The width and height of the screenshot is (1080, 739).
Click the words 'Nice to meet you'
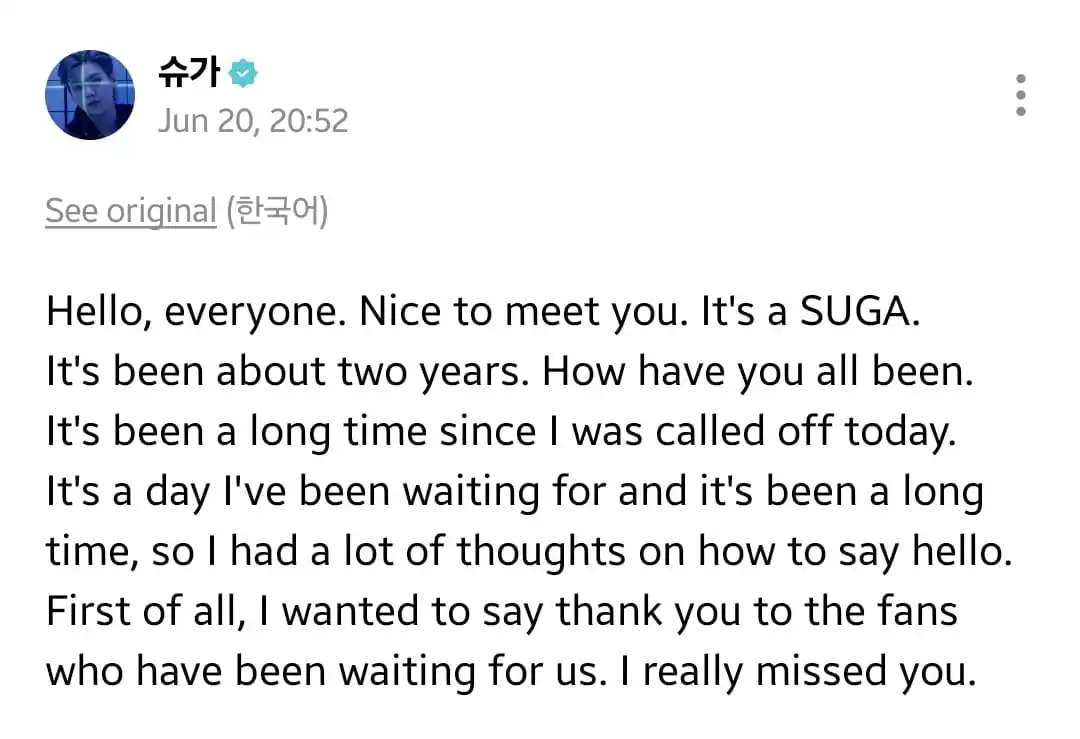coord(523,312)
